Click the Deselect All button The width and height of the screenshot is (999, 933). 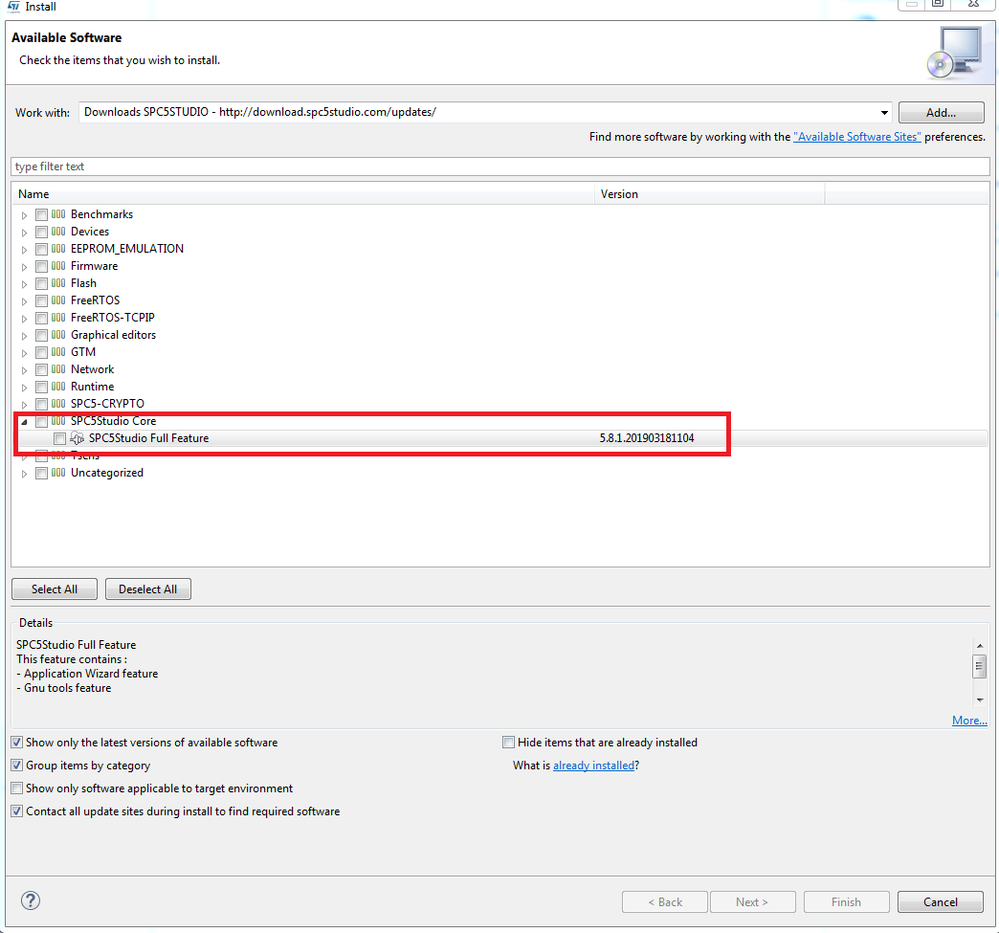coord(148,589)
